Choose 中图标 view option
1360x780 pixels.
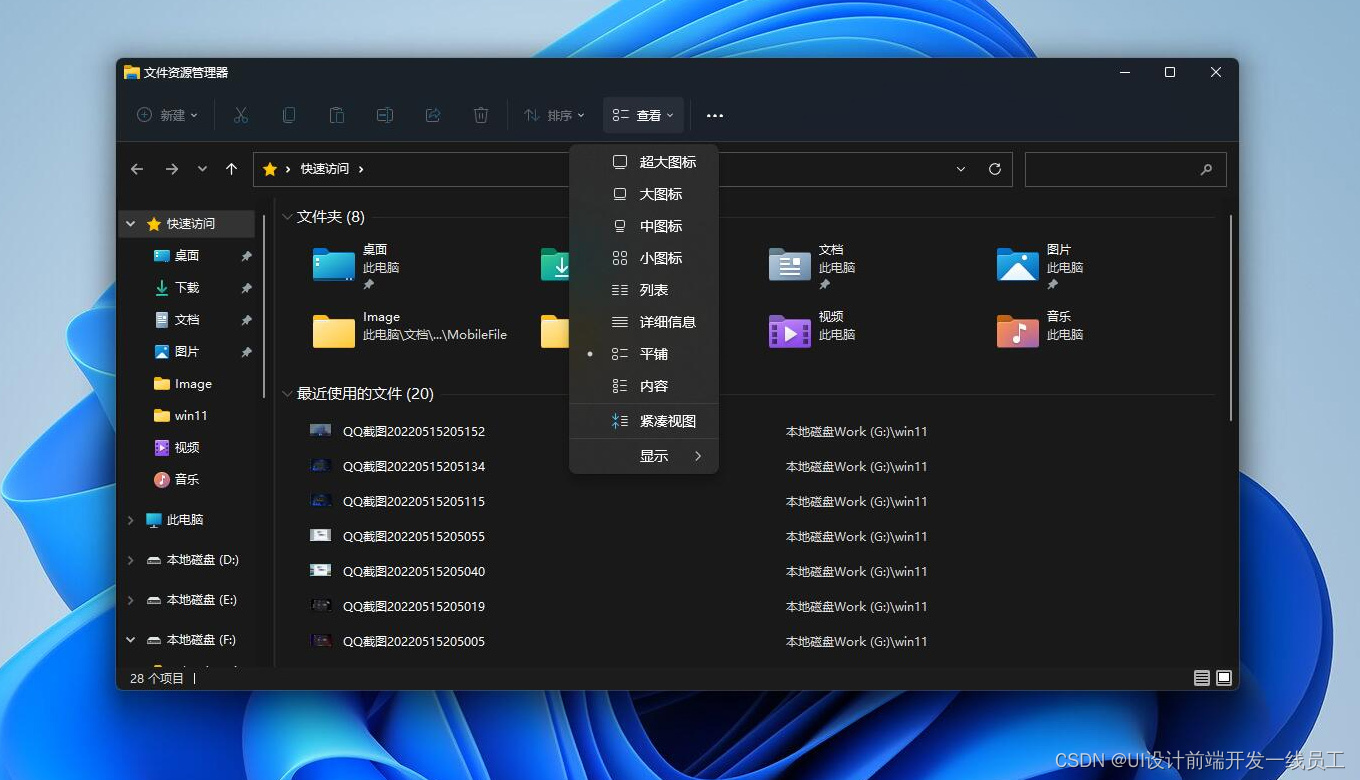click(644, 226)
